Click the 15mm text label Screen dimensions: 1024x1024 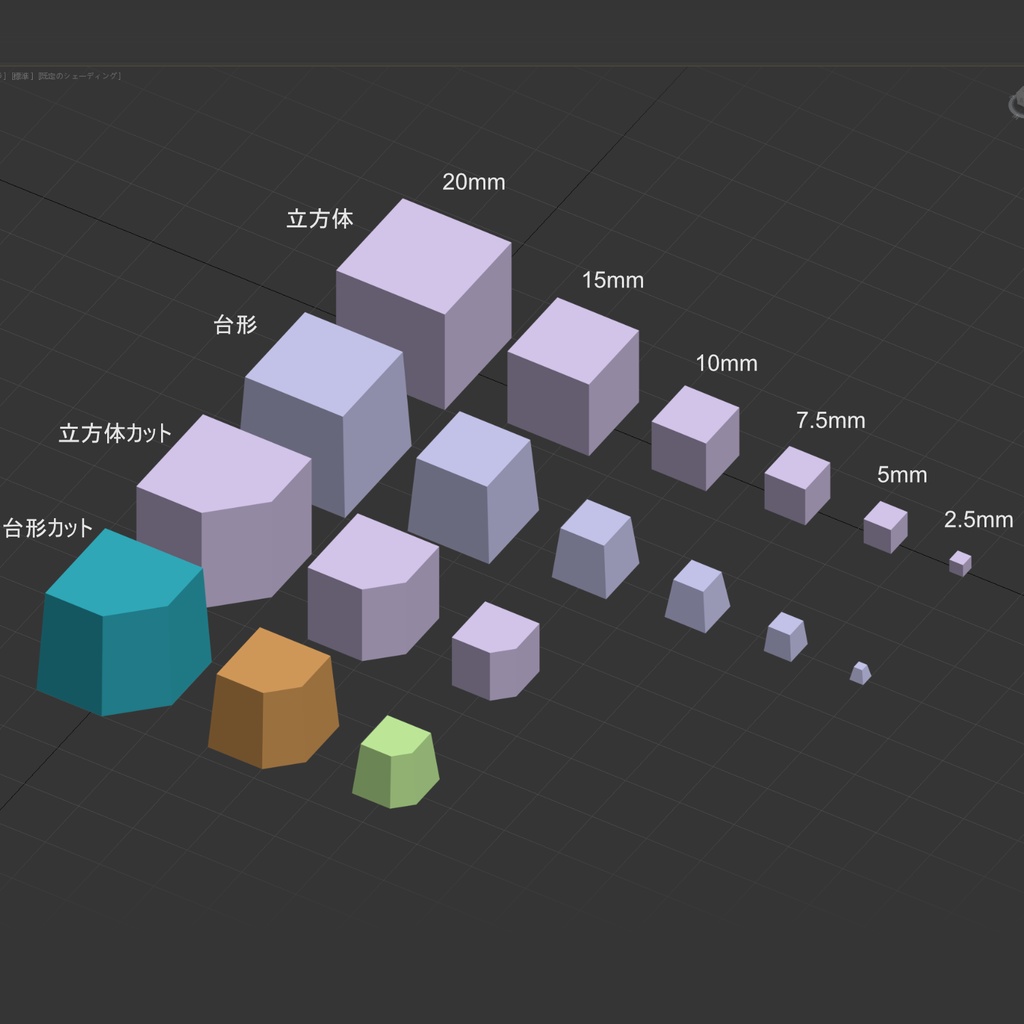pos(613,280)
